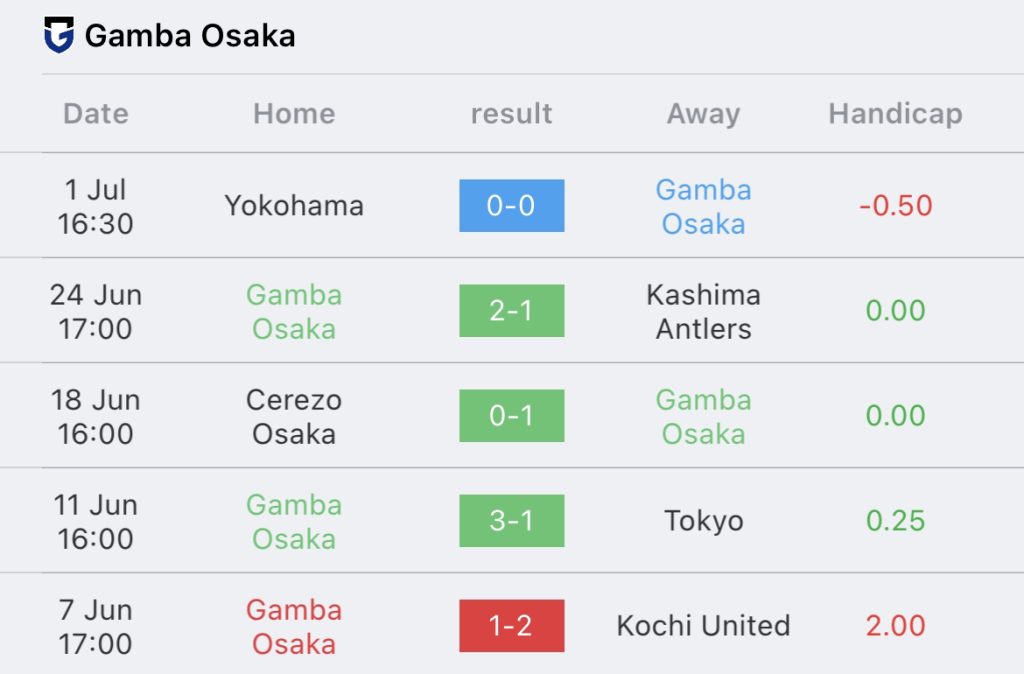
Task: Click the Home column header
Action: pos(294,114)
